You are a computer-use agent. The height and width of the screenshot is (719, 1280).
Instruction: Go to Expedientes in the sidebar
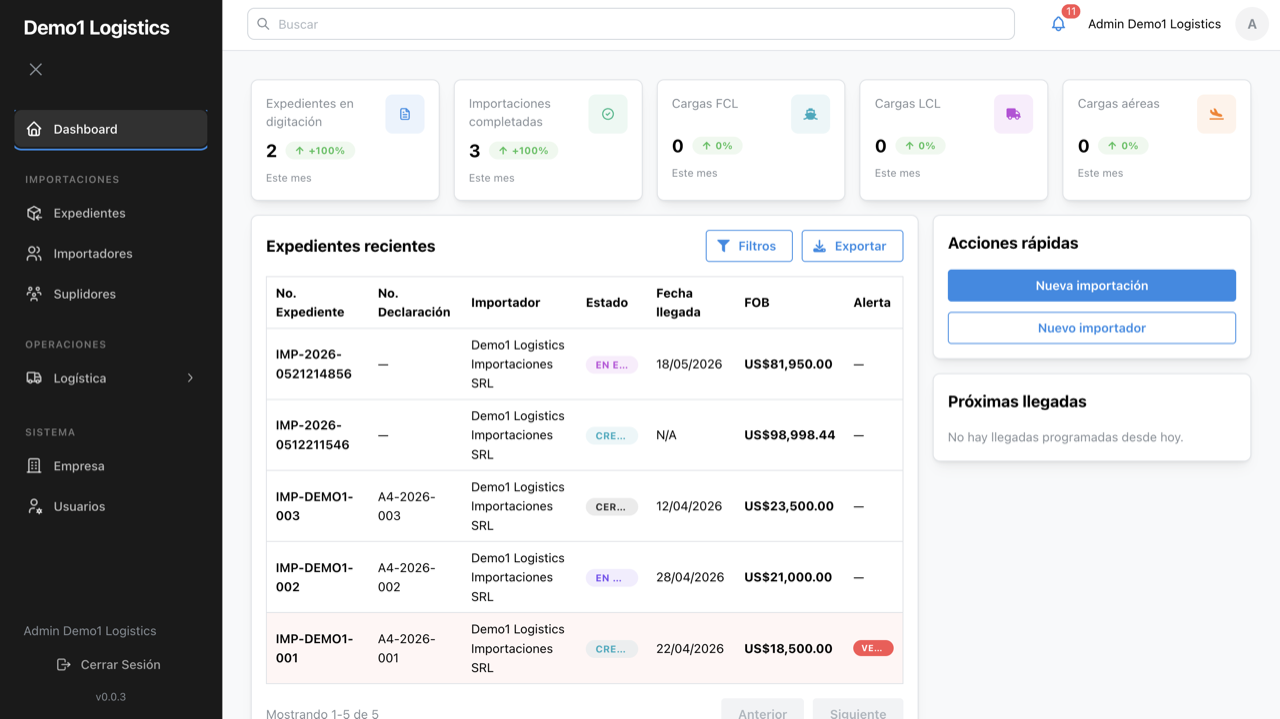(x=111, y=213)
